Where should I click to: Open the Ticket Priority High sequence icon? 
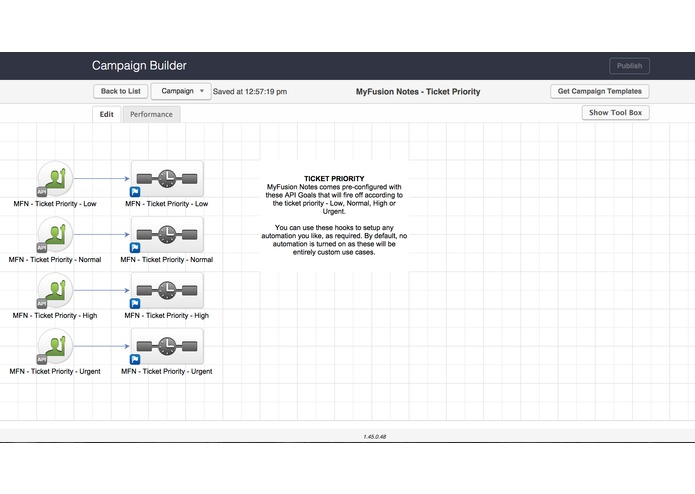click(167, 290)
